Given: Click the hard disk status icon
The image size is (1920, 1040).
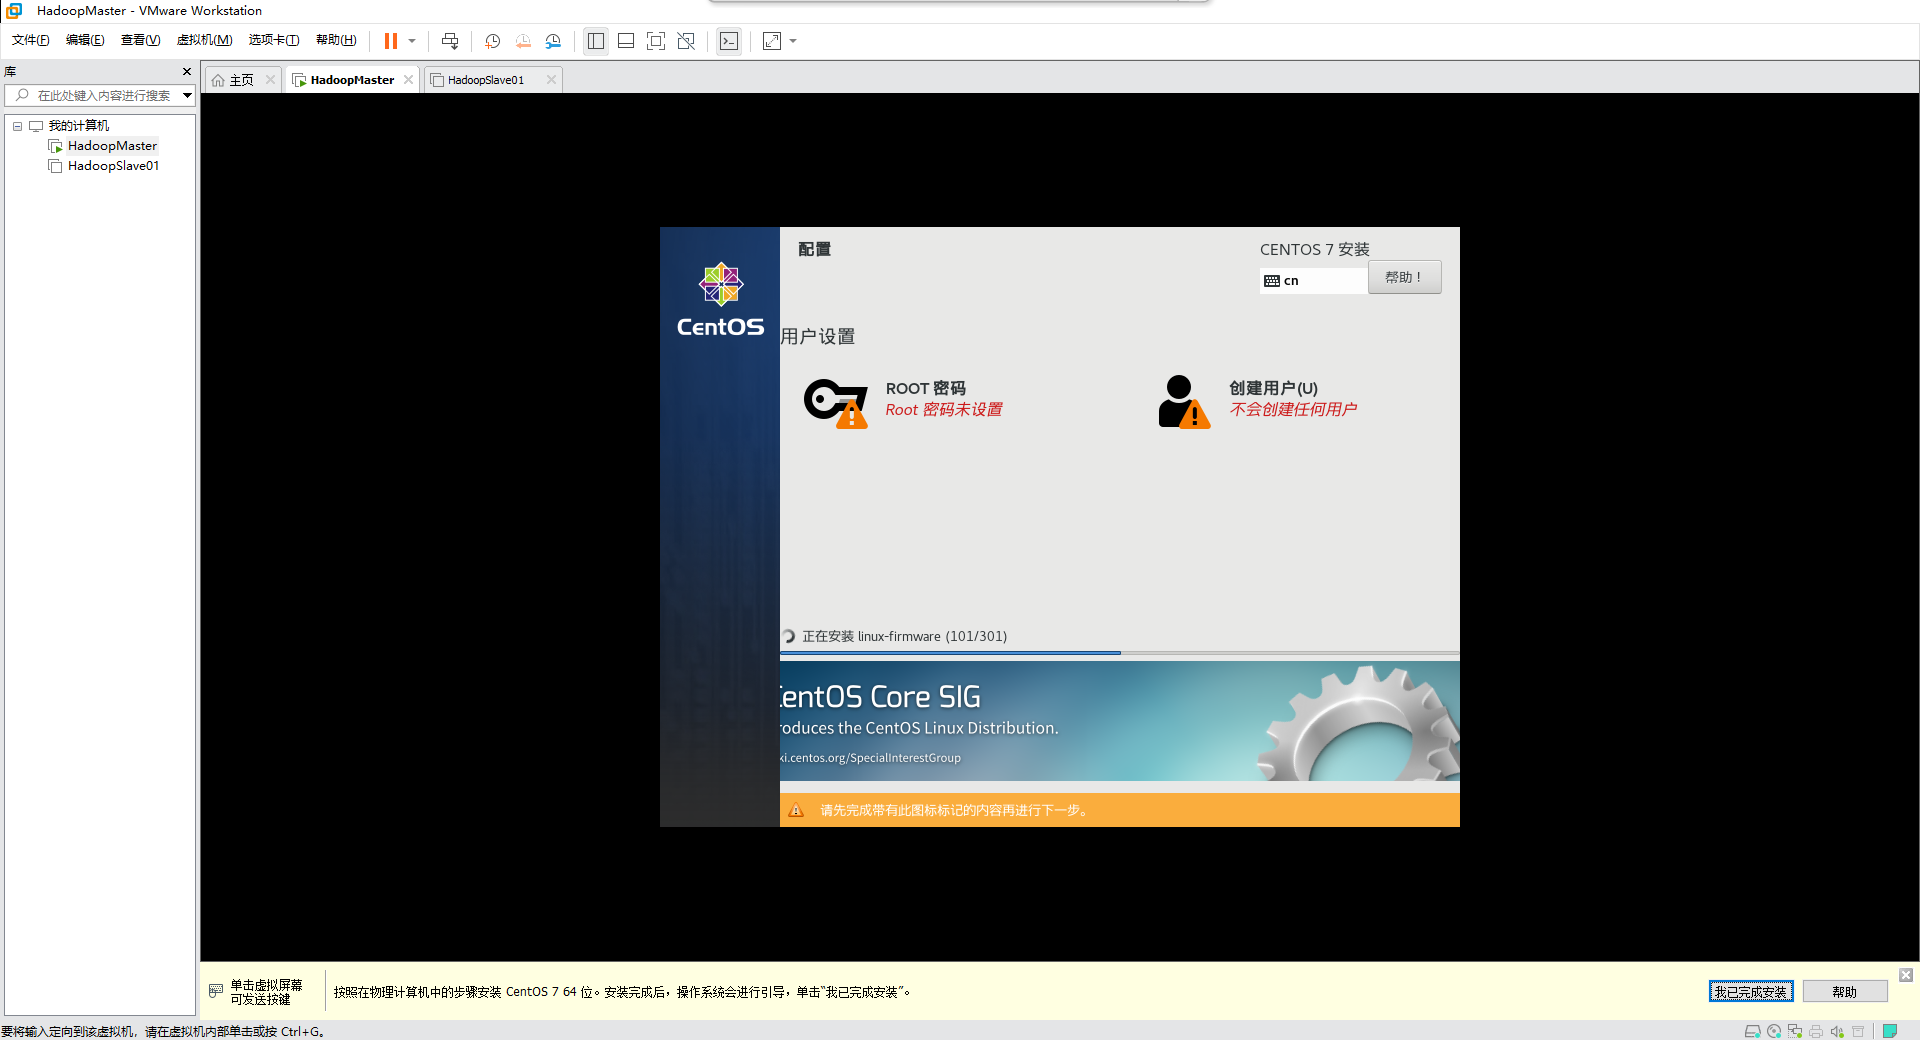Looking at the screenshot, I should [x=1752, y=1031].
